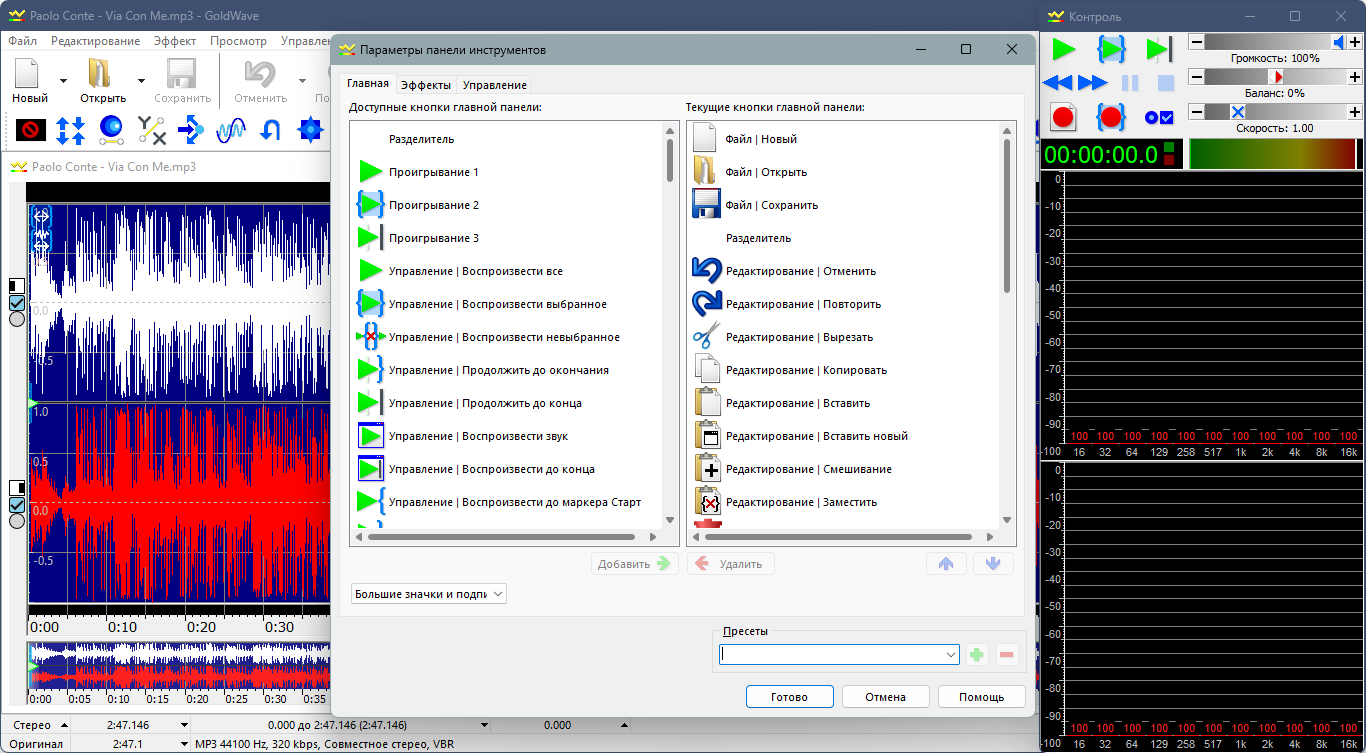Viewport: 1366px width, 753px height.
Task: Switch to the Эффекты tab
Action: [425, 85]
